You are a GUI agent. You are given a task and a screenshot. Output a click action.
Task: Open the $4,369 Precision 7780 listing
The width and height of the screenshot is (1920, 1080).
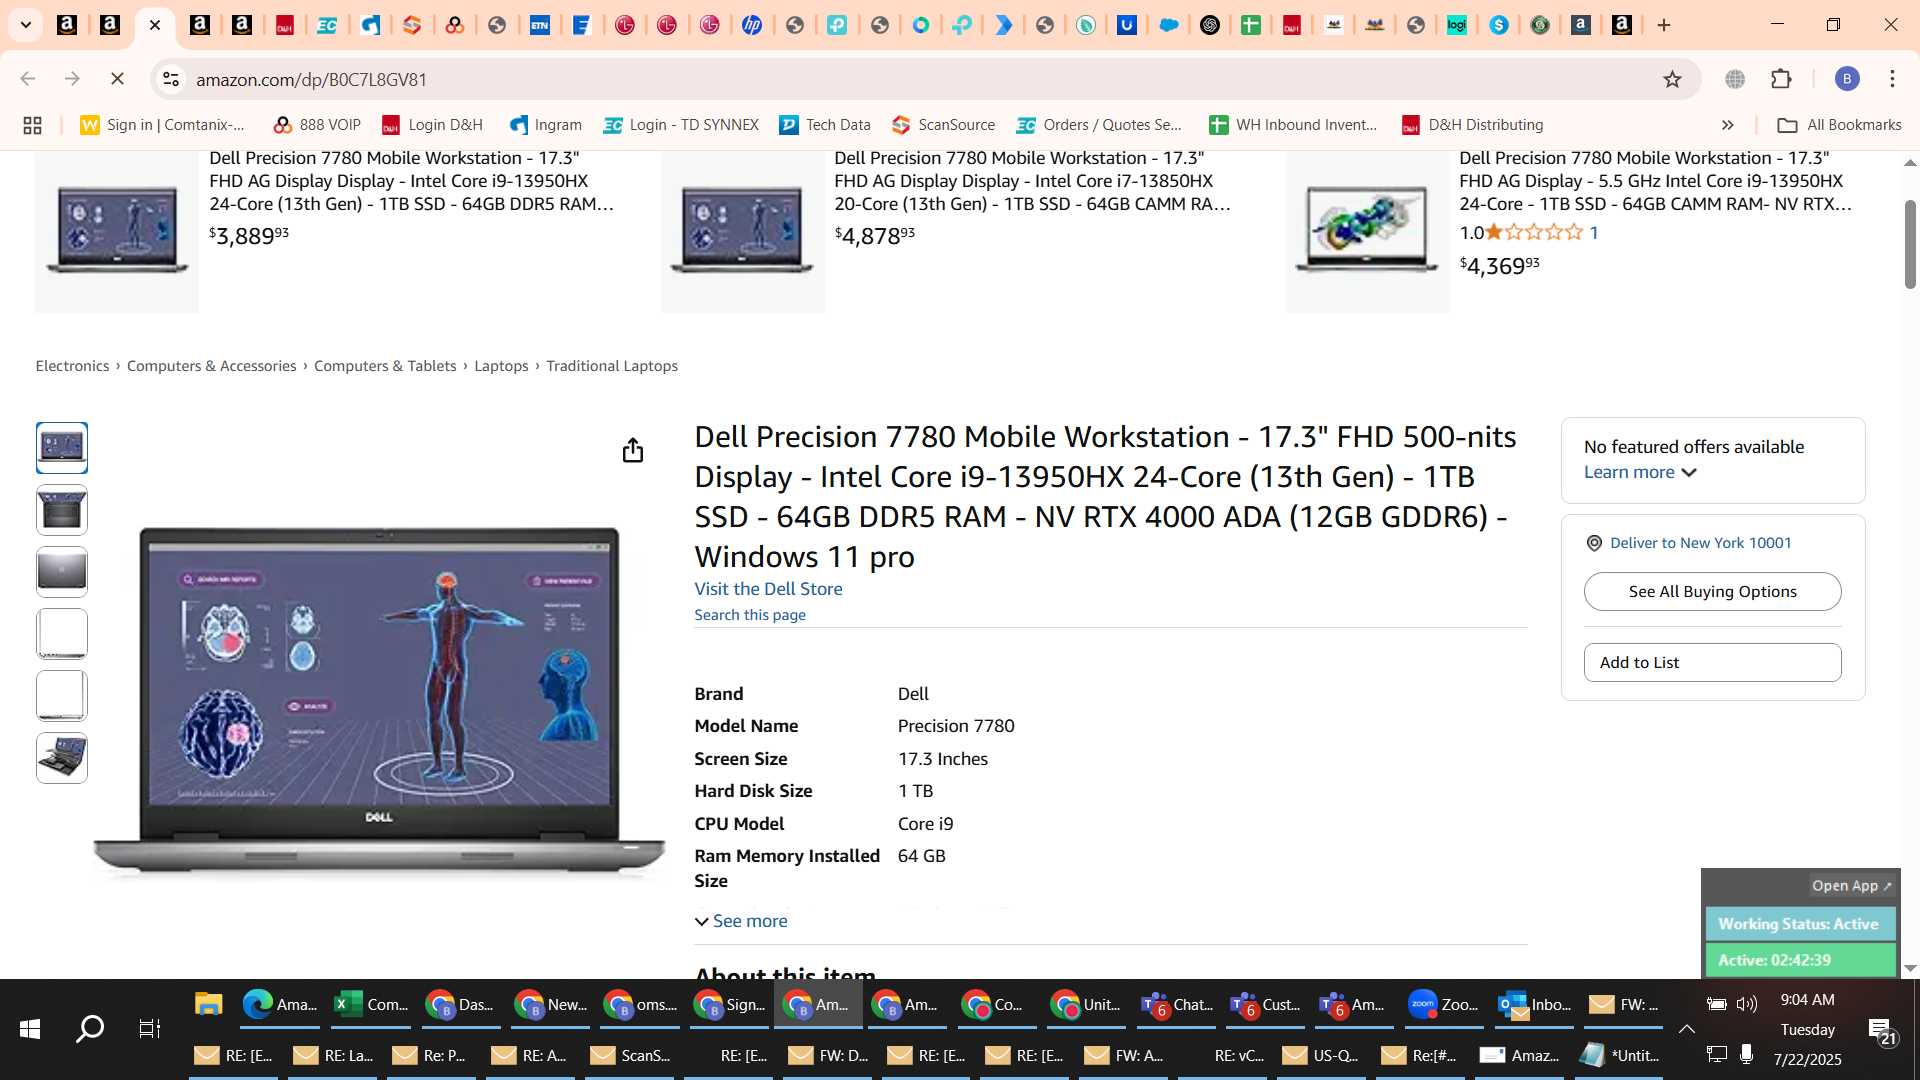[x=1655, y=181]
